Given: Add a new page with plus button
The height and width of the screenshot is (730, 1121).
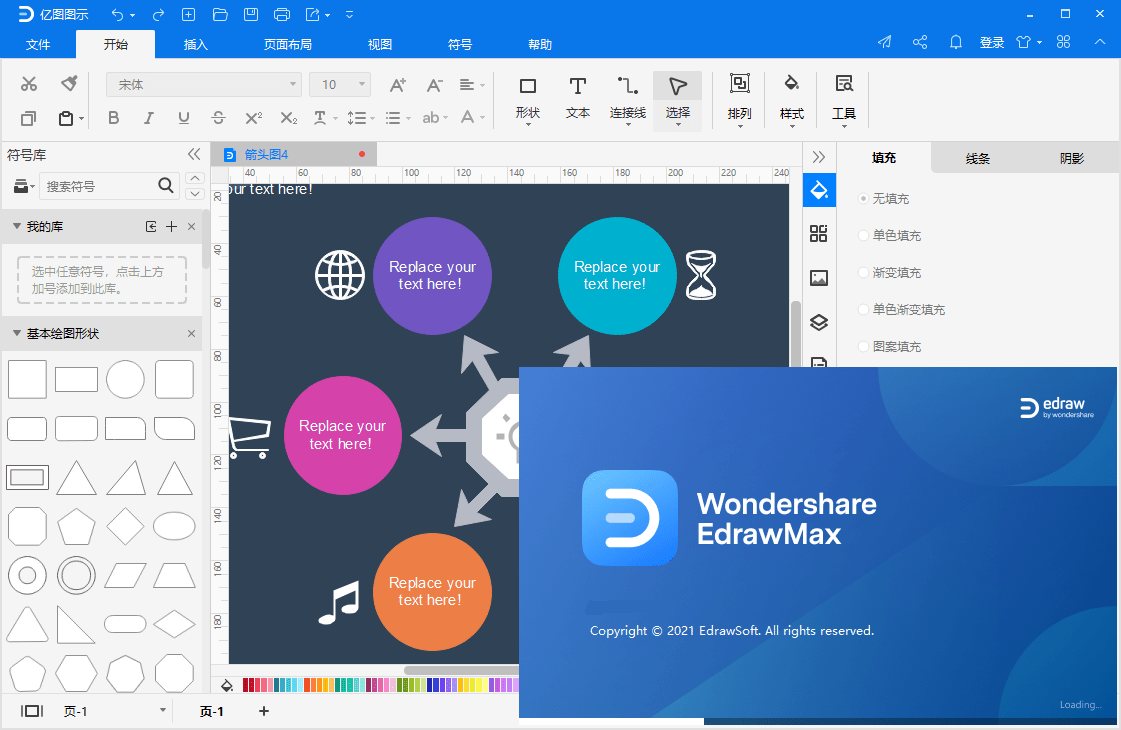Looking at the screenshot, I should 264,711.
